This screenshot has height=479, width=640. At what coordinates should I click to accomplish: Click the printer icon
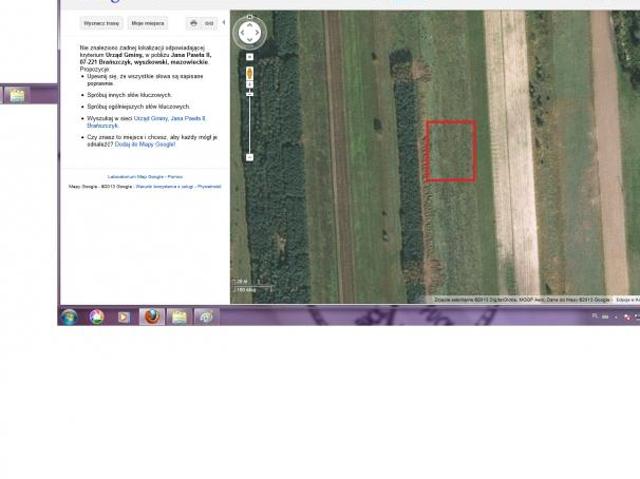[x=194, y=23]
